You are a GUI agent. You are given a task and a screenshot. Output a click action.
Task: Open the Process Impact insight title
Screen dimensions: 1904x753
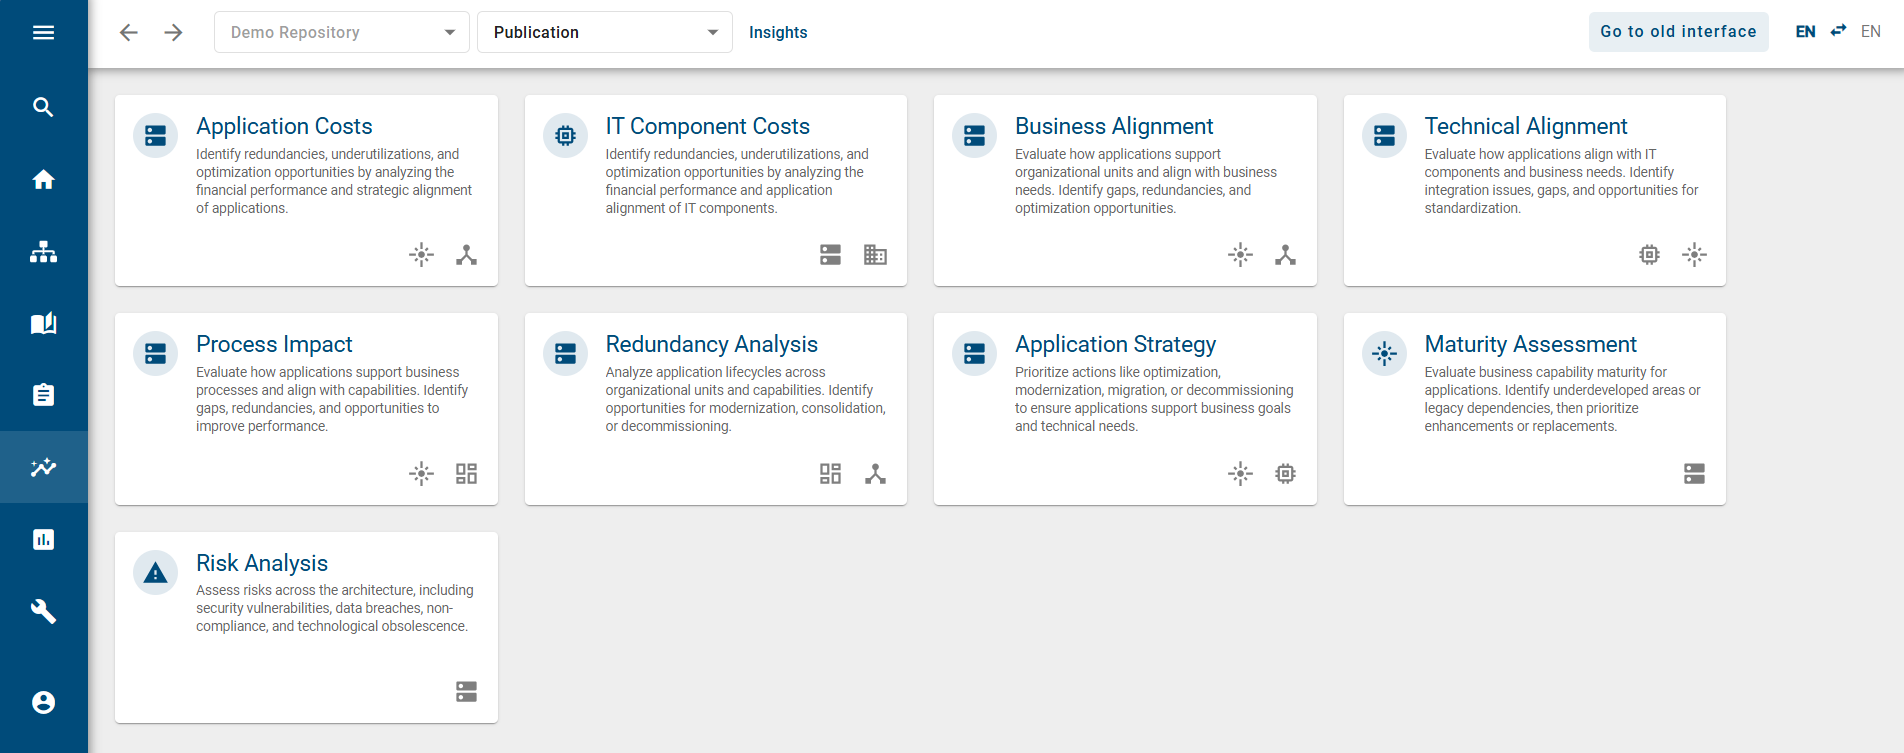point(274,344)
